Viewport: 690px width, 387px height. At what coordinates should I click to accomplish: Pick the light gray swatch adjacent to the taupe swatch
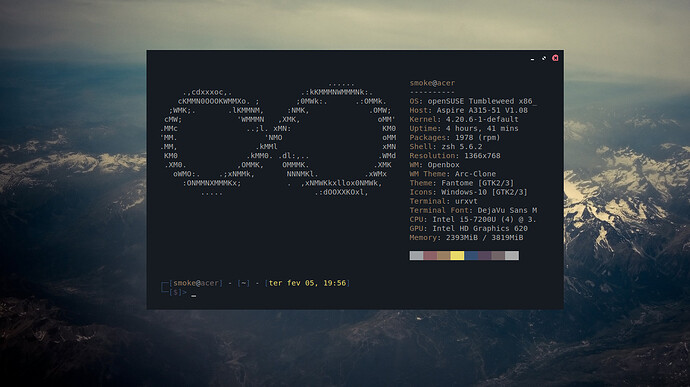[x=512, y=256]
